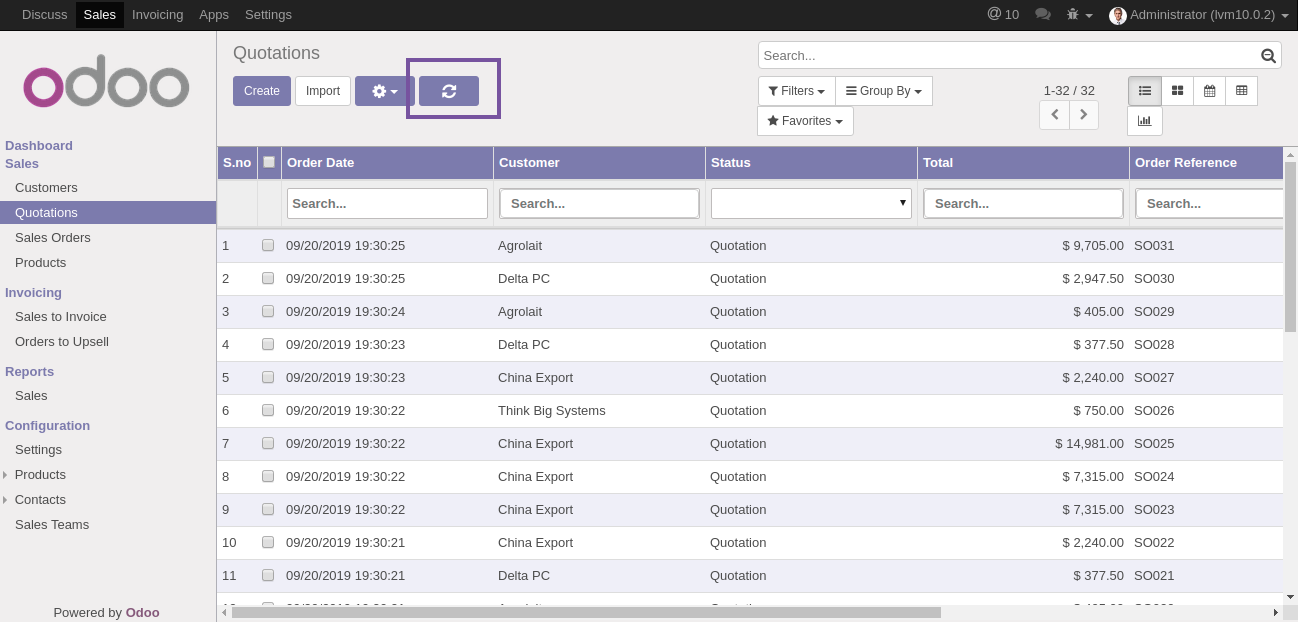The height and width of the screenshot is (622, 1298).
Task: Go to next page arrow
Action: 1084,115
